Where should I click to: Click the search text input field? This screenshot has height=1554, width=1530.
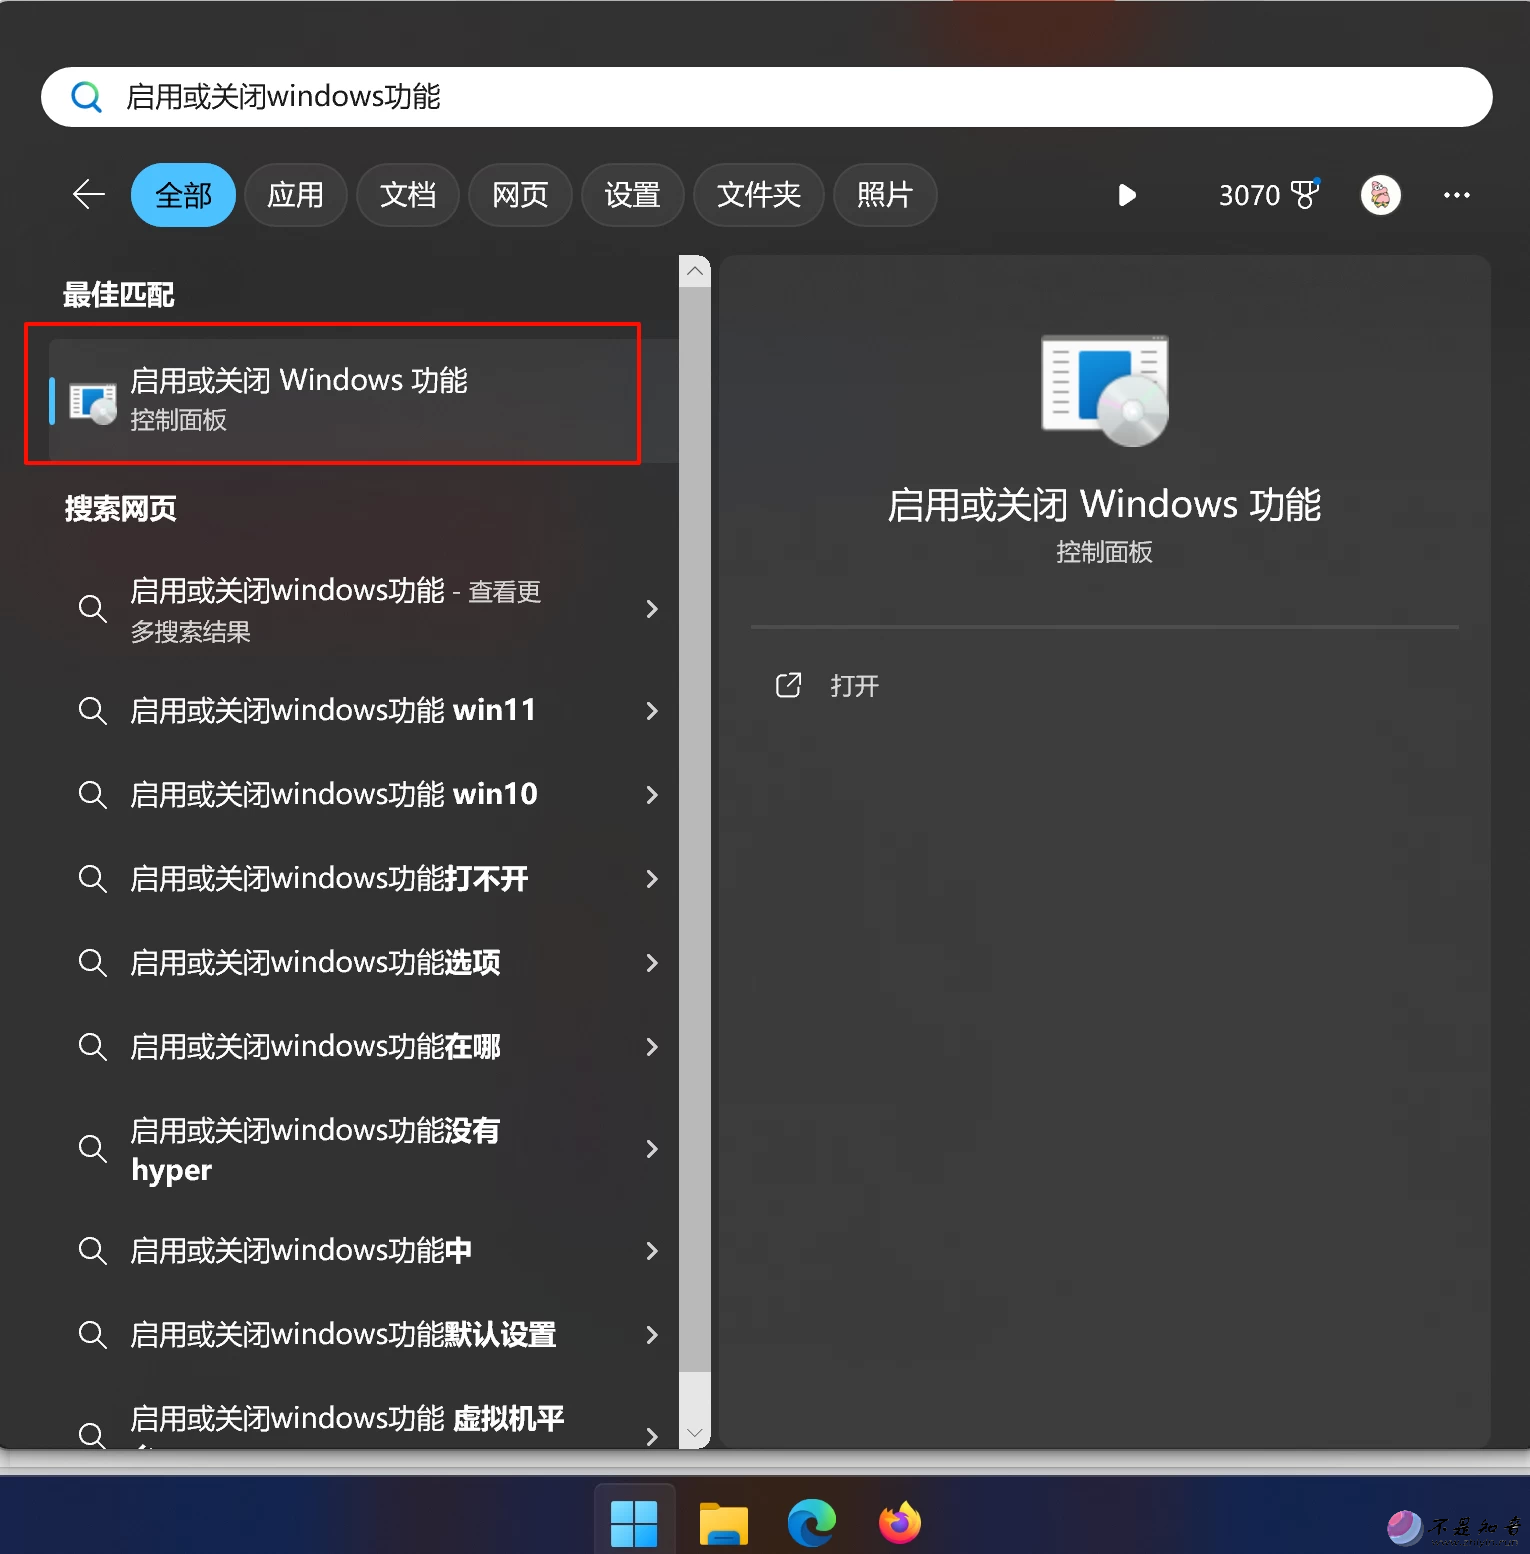(766, 97)
